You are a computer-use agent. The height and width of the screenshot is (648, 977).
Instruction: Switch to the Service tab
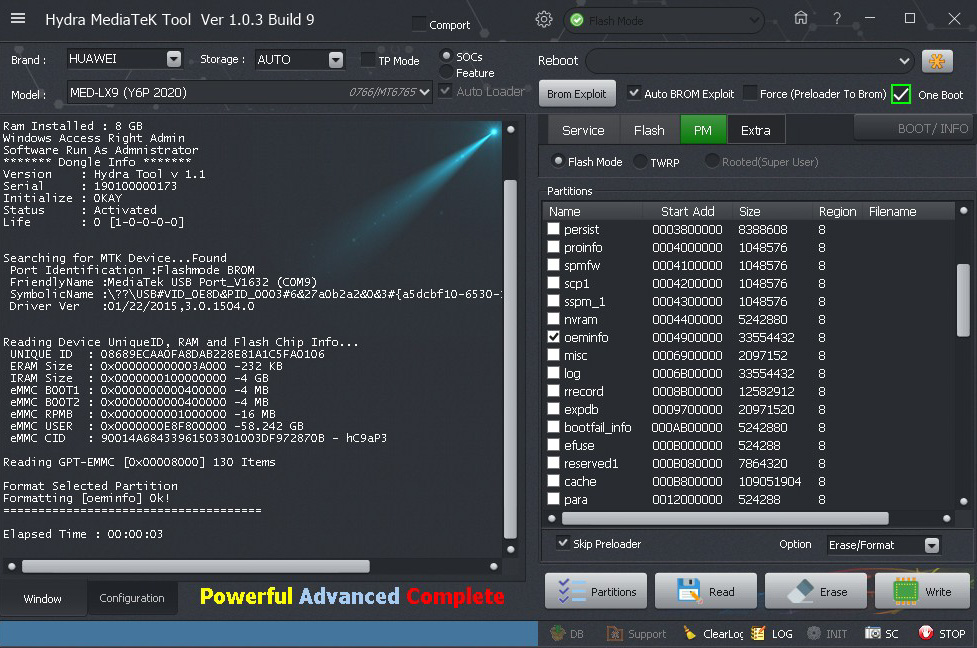[582, 130]
